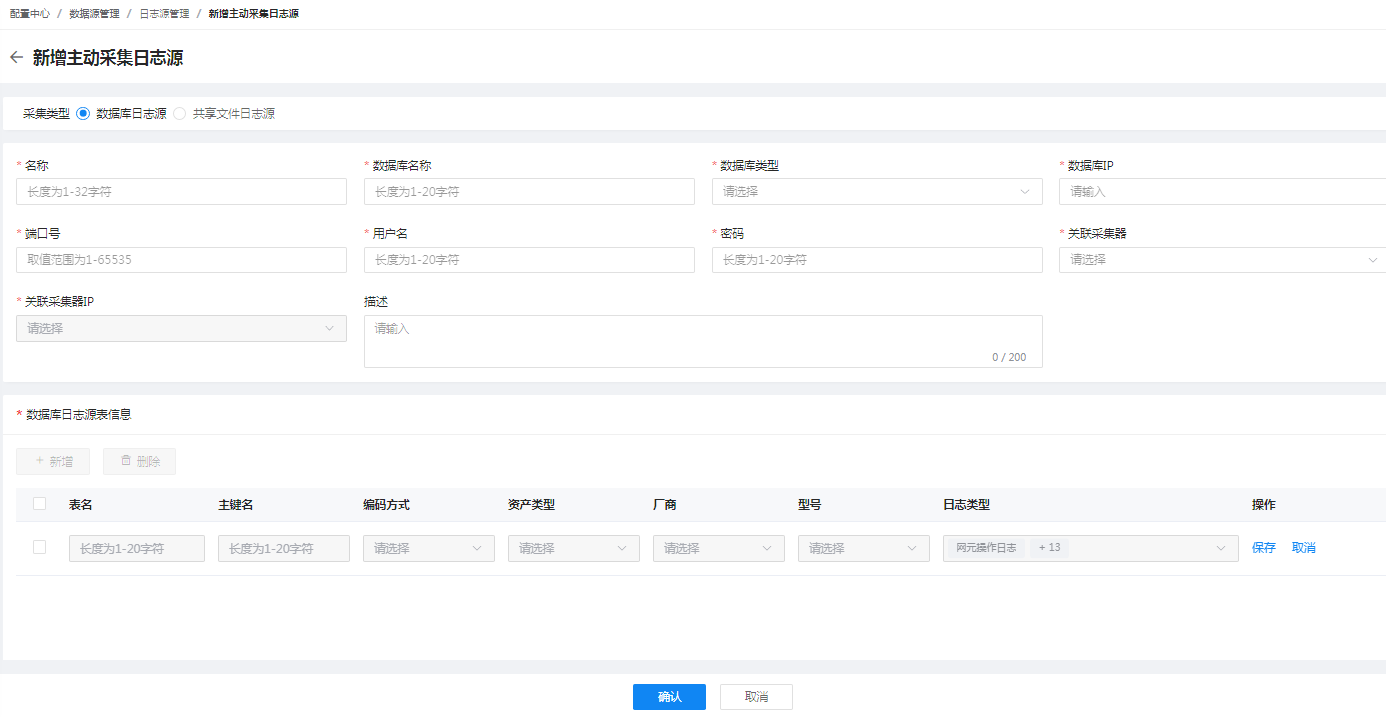The width and height of the screenshot is (1386, 717).
Task: Select 数据库日志源 radio option
Action: click(83, 114)
